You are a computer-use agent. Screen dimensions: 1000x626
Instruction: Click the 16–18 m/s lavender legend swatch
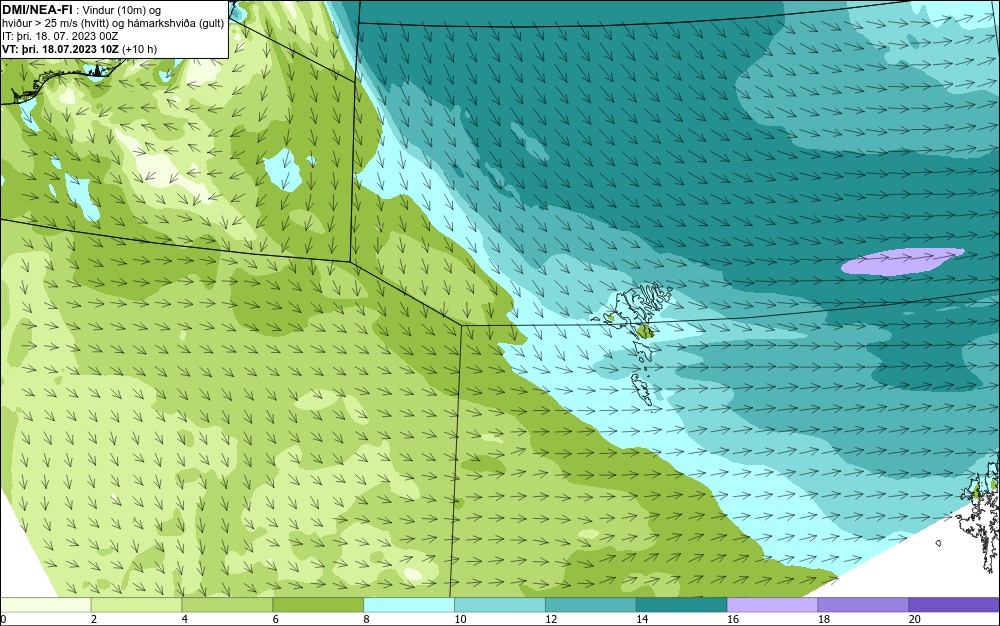[x=772, y=605]
